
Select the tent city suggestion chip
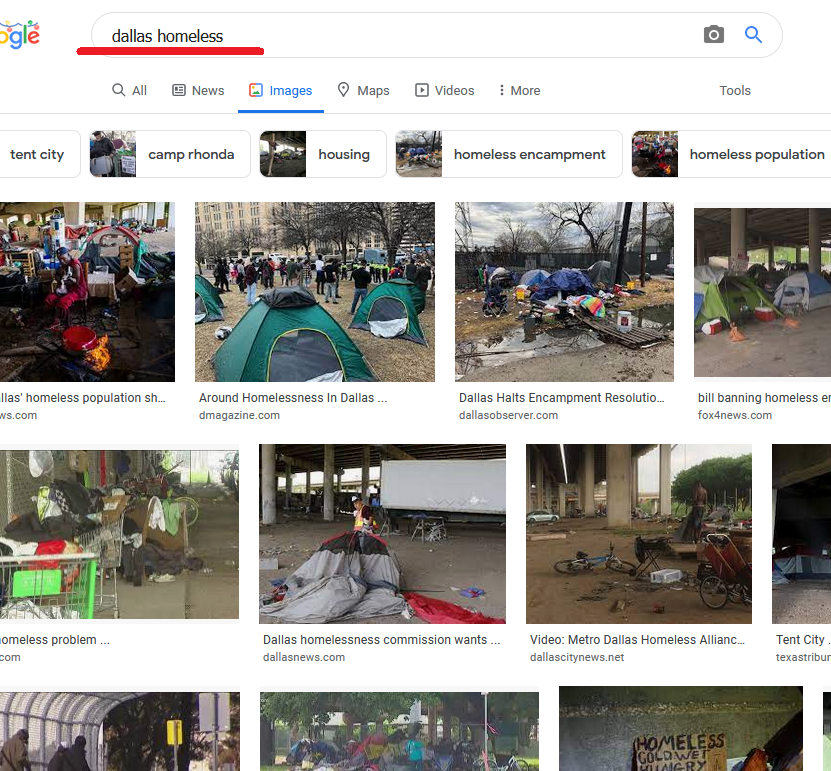coord(36,154)
